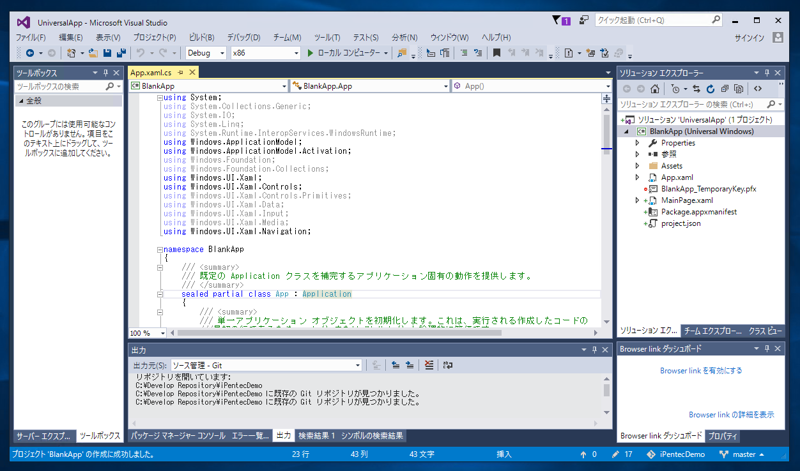The width and height of the screenshot is (800, 471).
Task: Click Clear All icon in output pane
Action: [x=429, y=365]
